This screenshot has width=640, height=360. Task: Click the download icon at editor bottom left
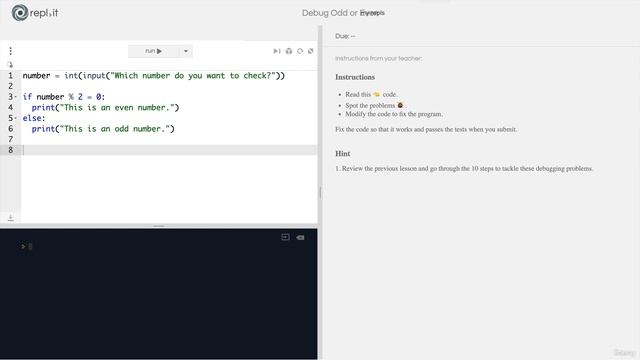pos(11,218)
